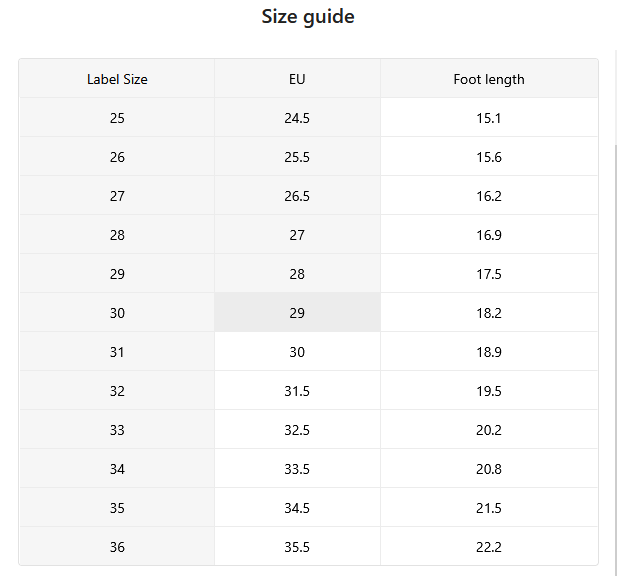This screenshot has width=617, height=576.
Task: Click the Label Size column header
Action: [x=117, y=79]
